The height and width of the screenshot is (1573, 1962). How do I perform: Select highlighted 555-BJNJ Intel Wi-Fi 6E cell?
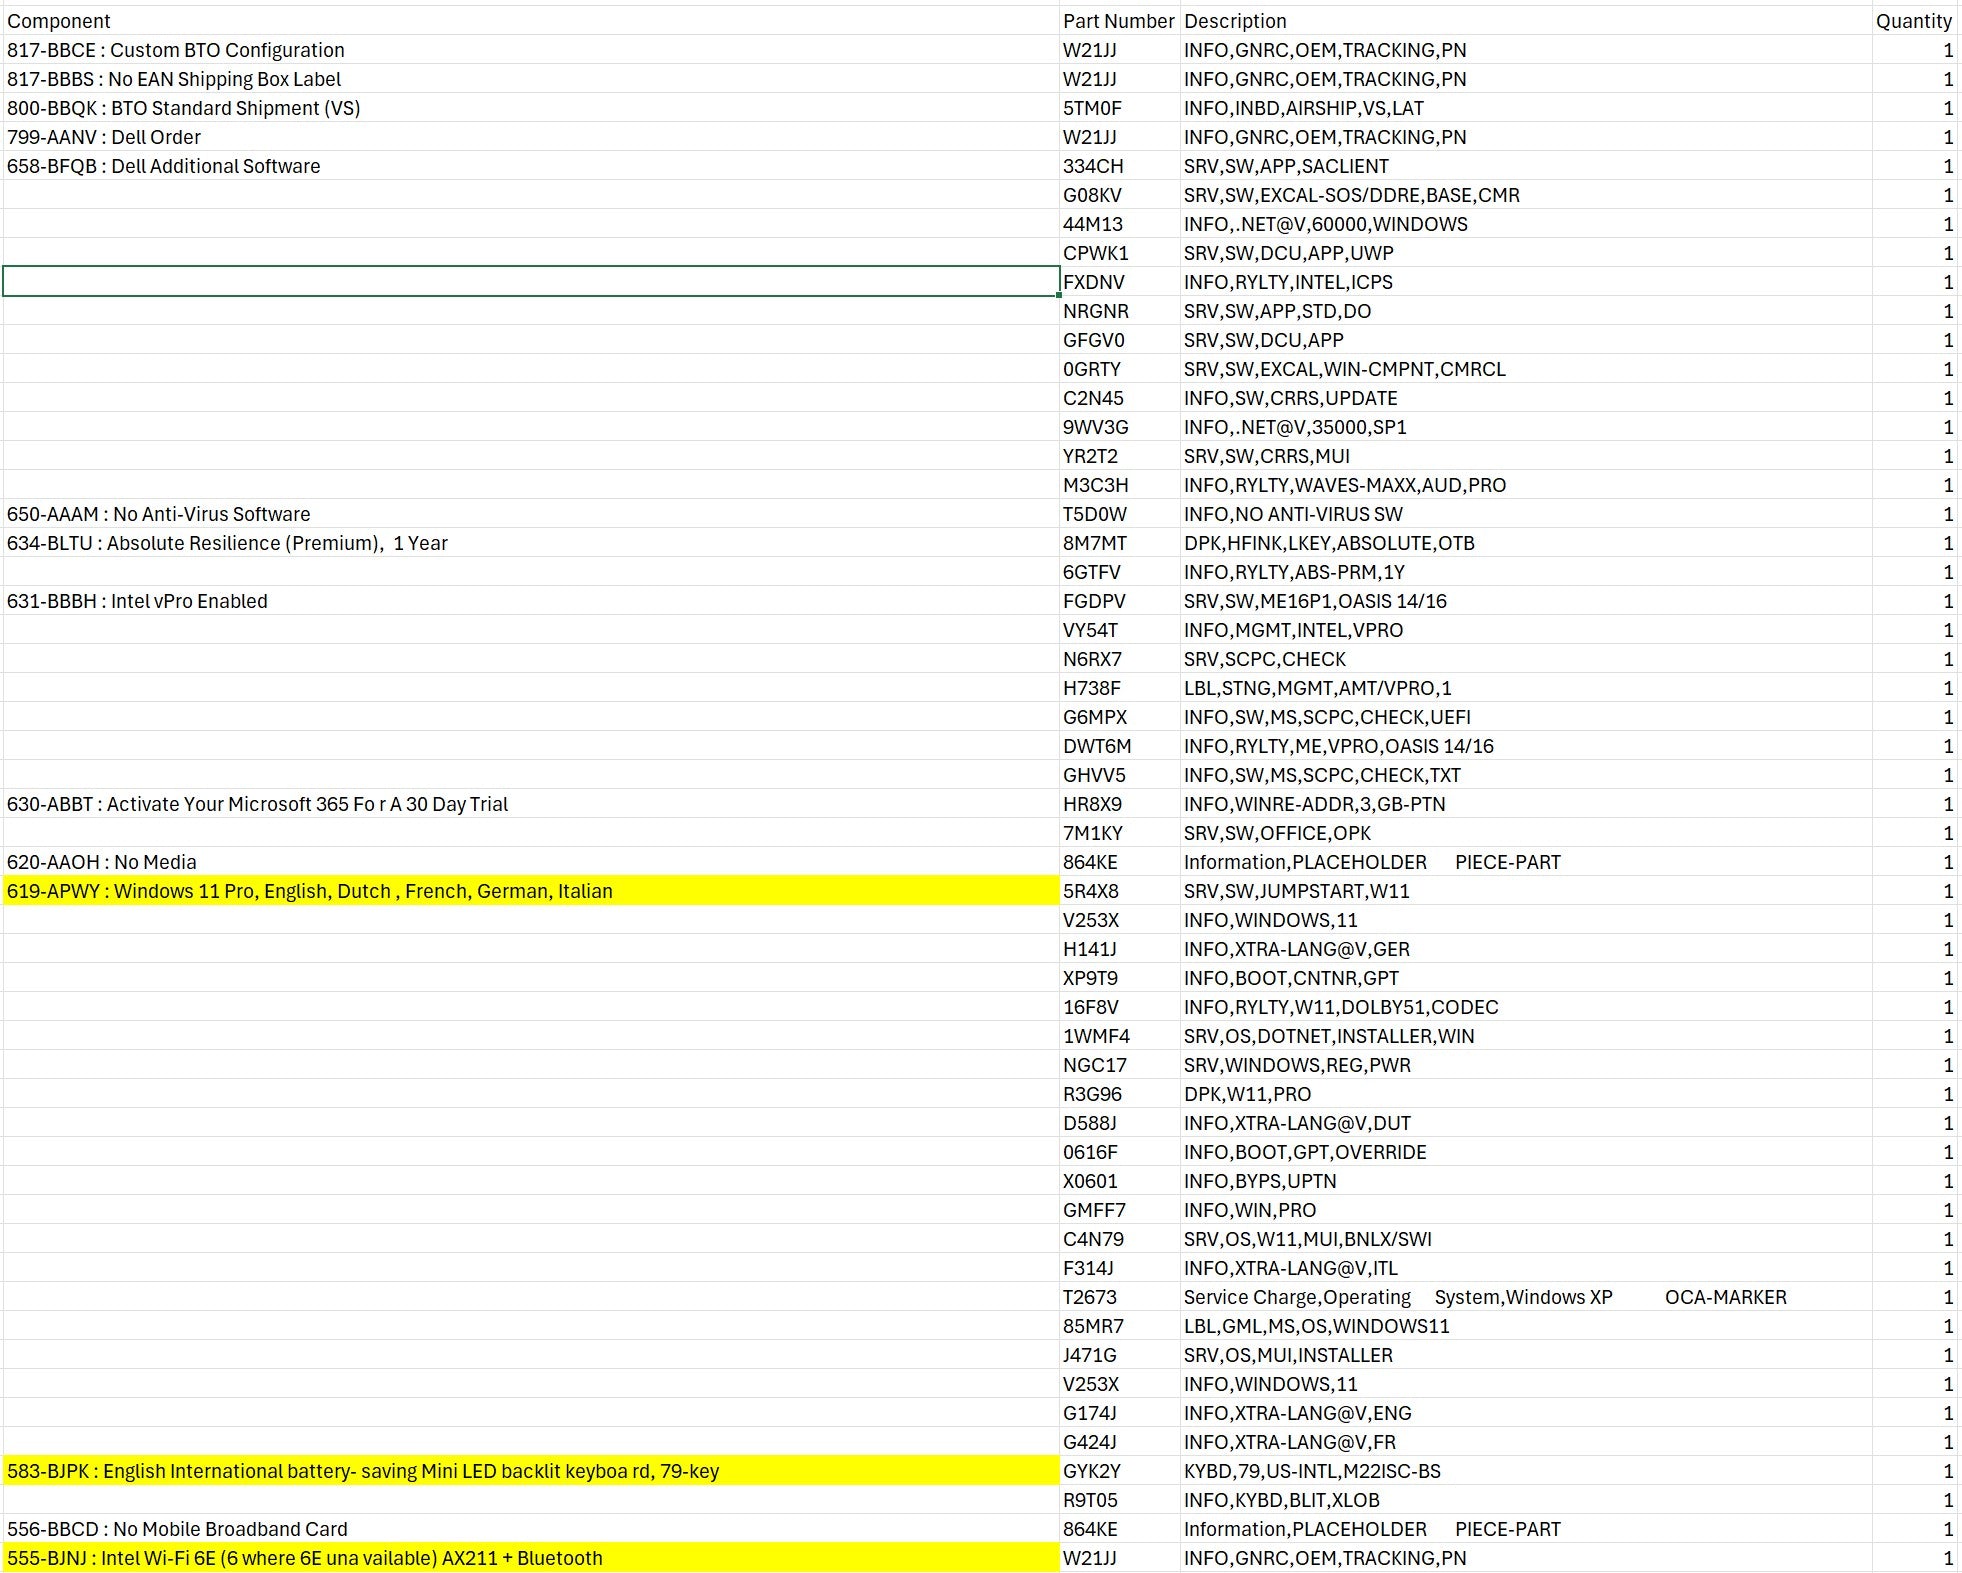coord(530,1558)
